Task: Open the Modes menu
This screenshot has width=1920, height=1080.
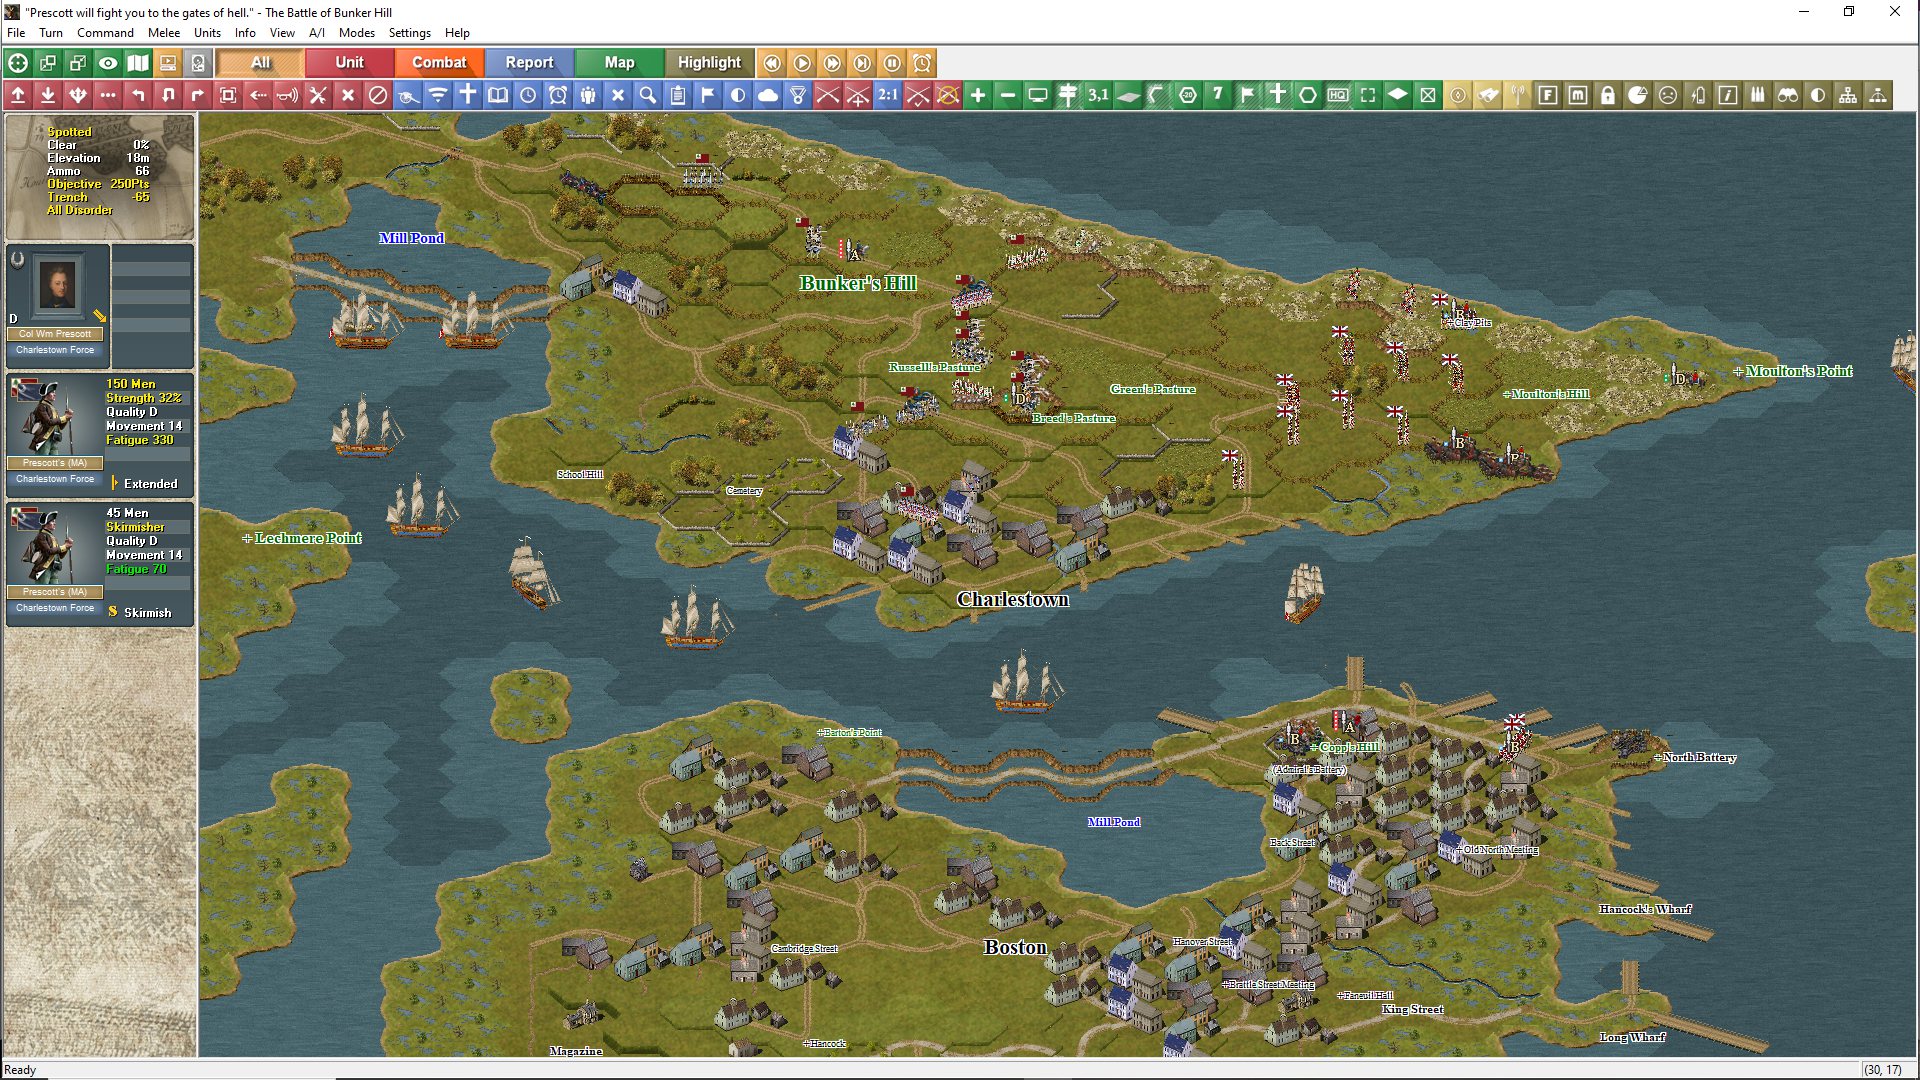Action: click(356, 33)
